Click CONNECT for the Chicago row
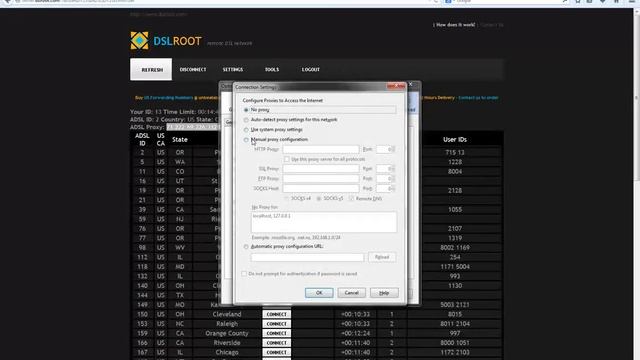The width and height of the screenshot is (640, 360). 276,352
